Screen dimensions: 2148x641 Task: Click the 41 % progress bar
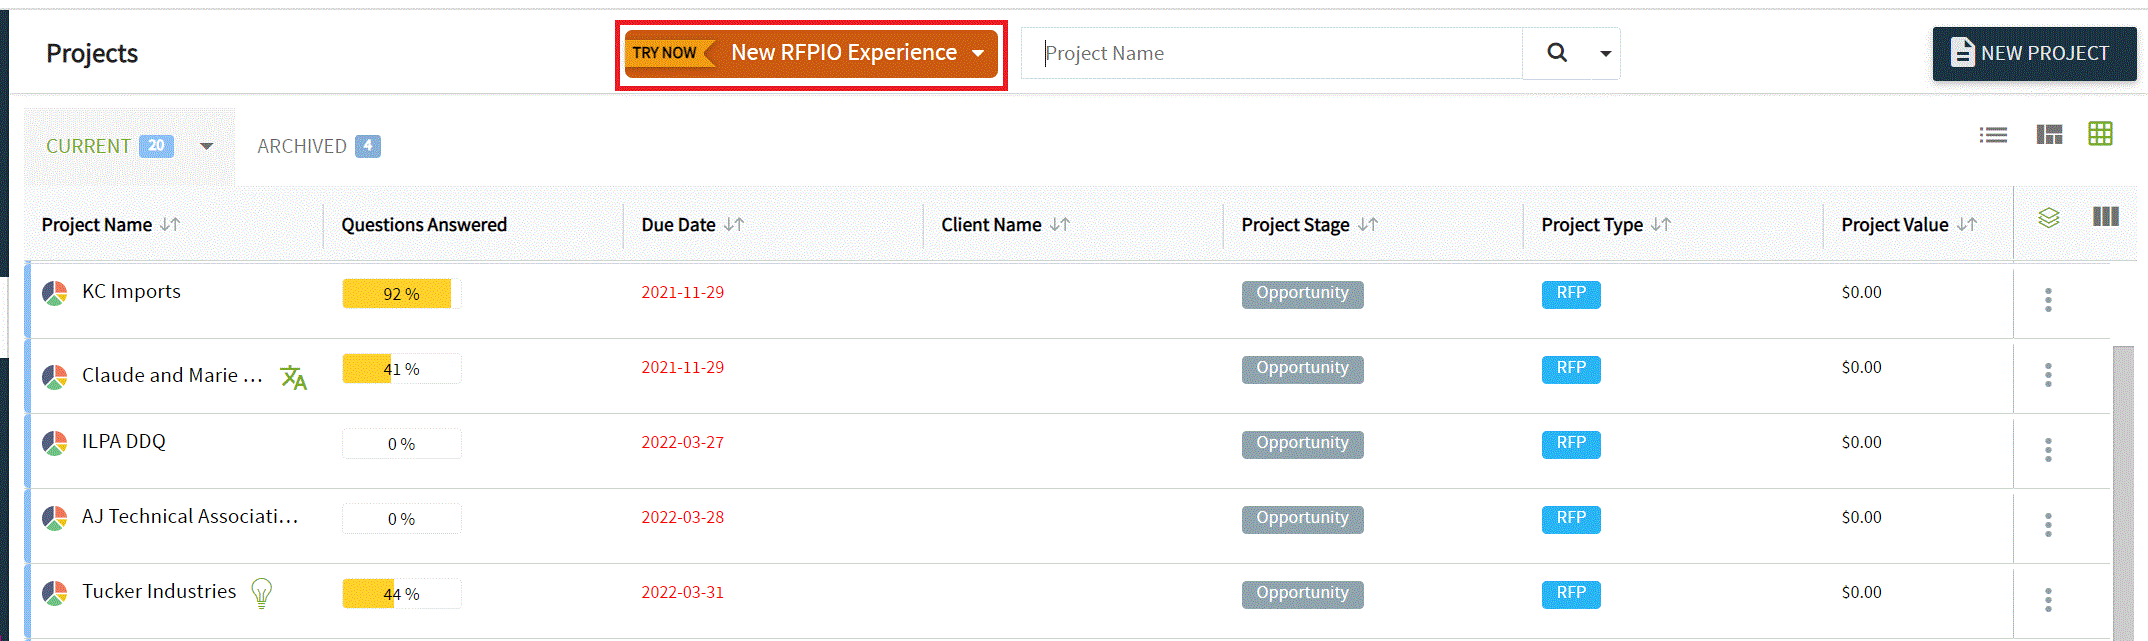point(402,369)
